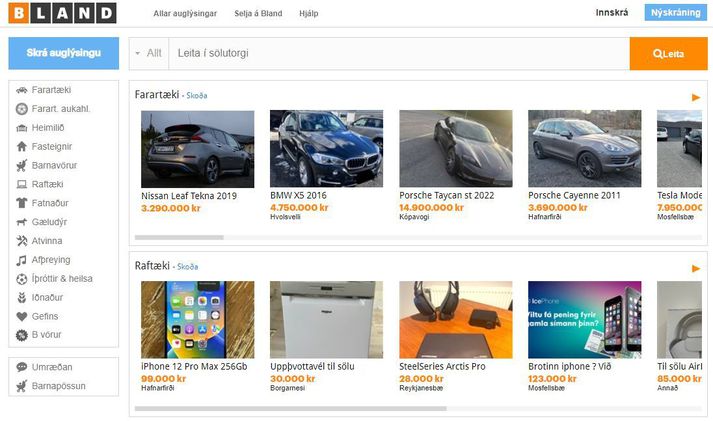Viewport: 713px width, 421px height.
Task: Click the heart icon beside Gefins
Action: [21, 316]
